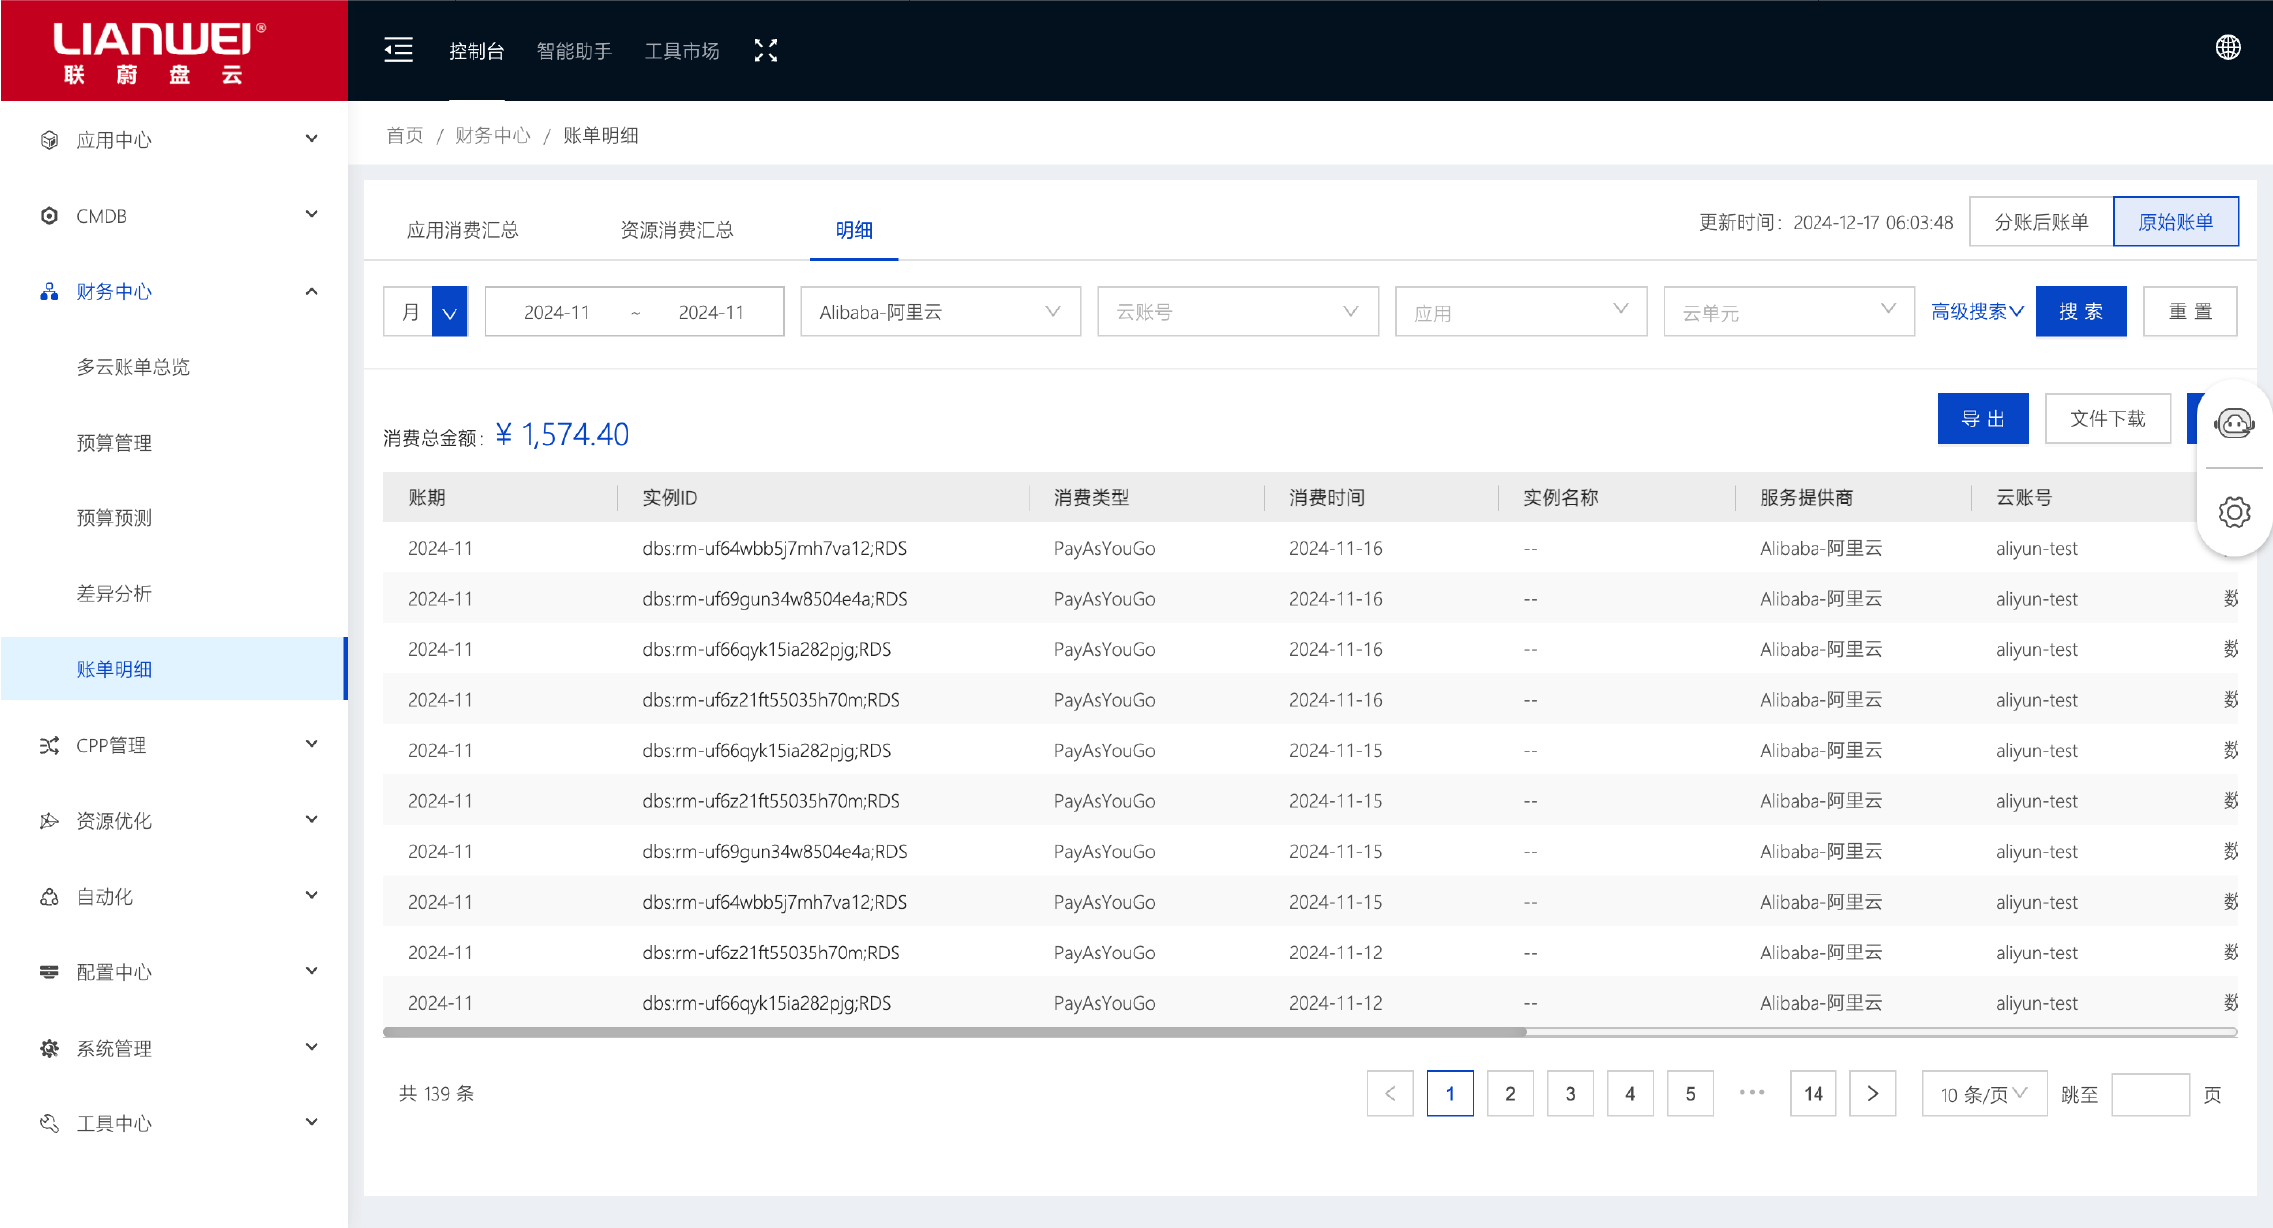The width and height of the screenshot is (2273, 1228).
Task: Click the 应用中心 cube icon
Action: 49,140
